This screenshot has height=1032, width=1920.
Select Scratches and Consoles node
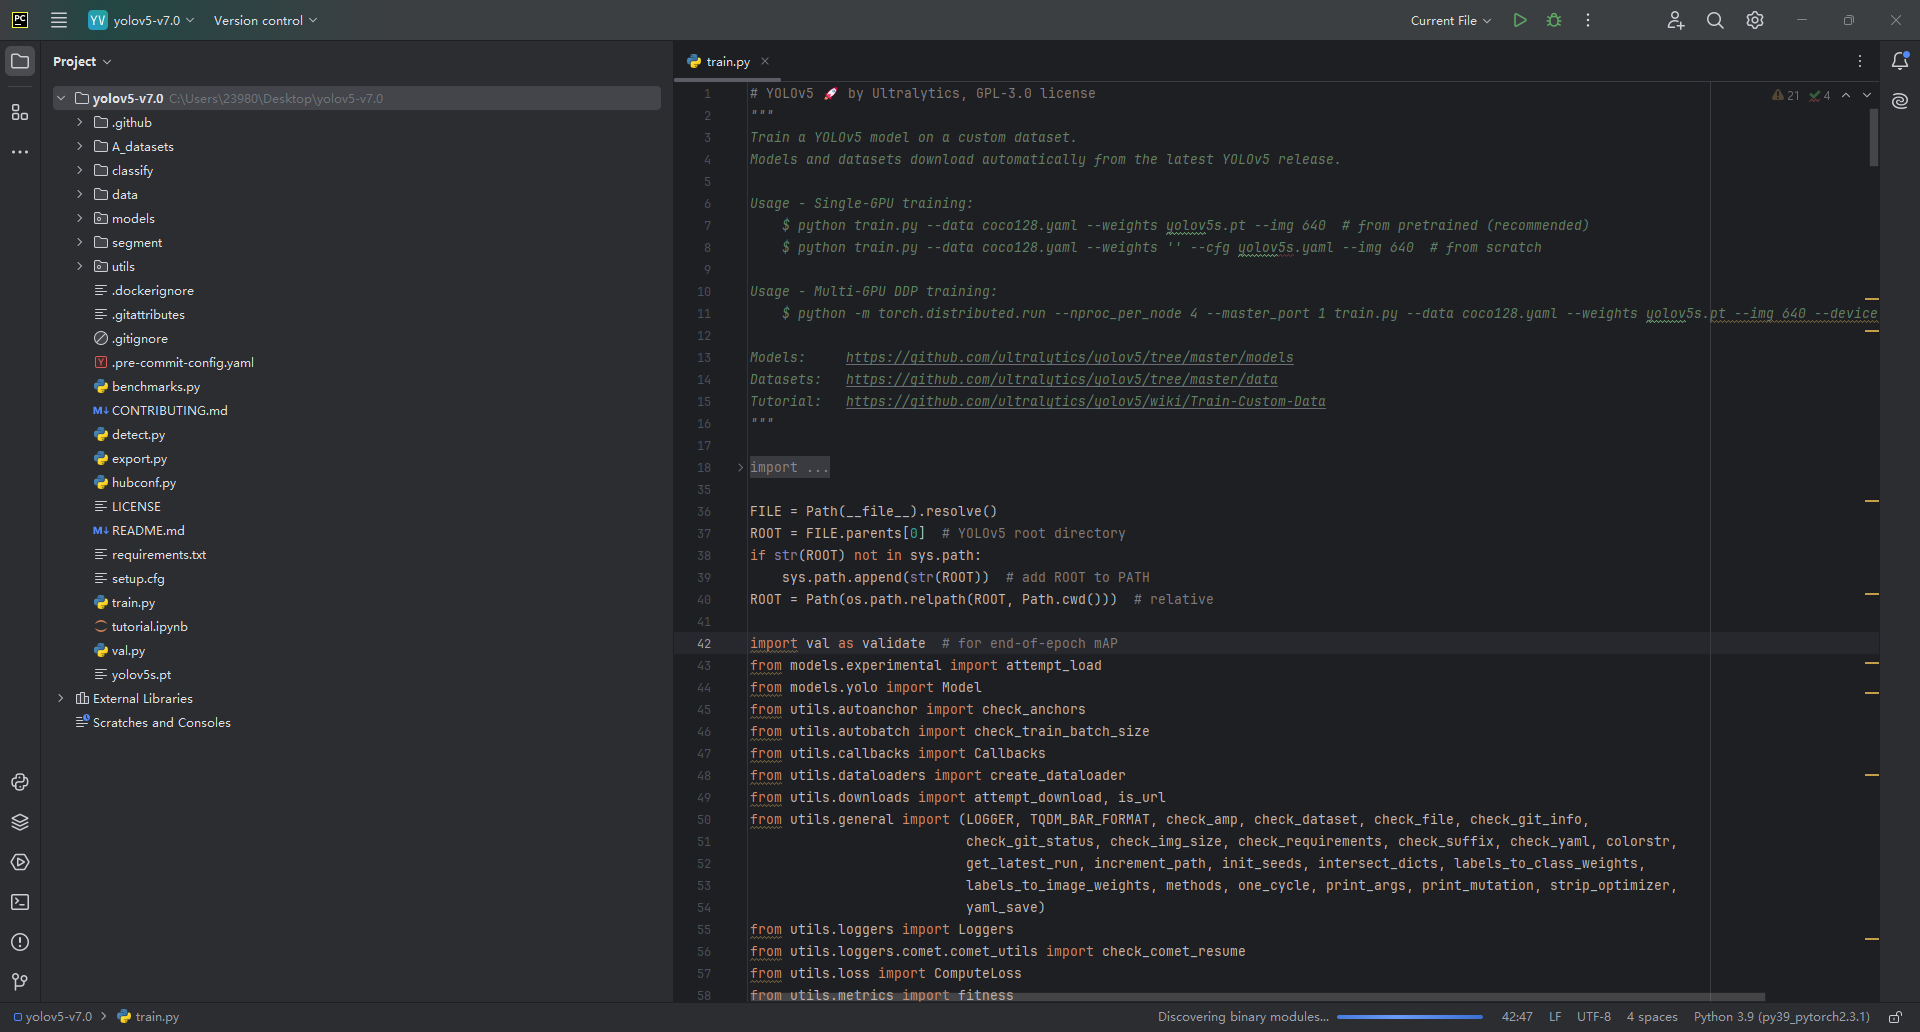click(161, 722)
